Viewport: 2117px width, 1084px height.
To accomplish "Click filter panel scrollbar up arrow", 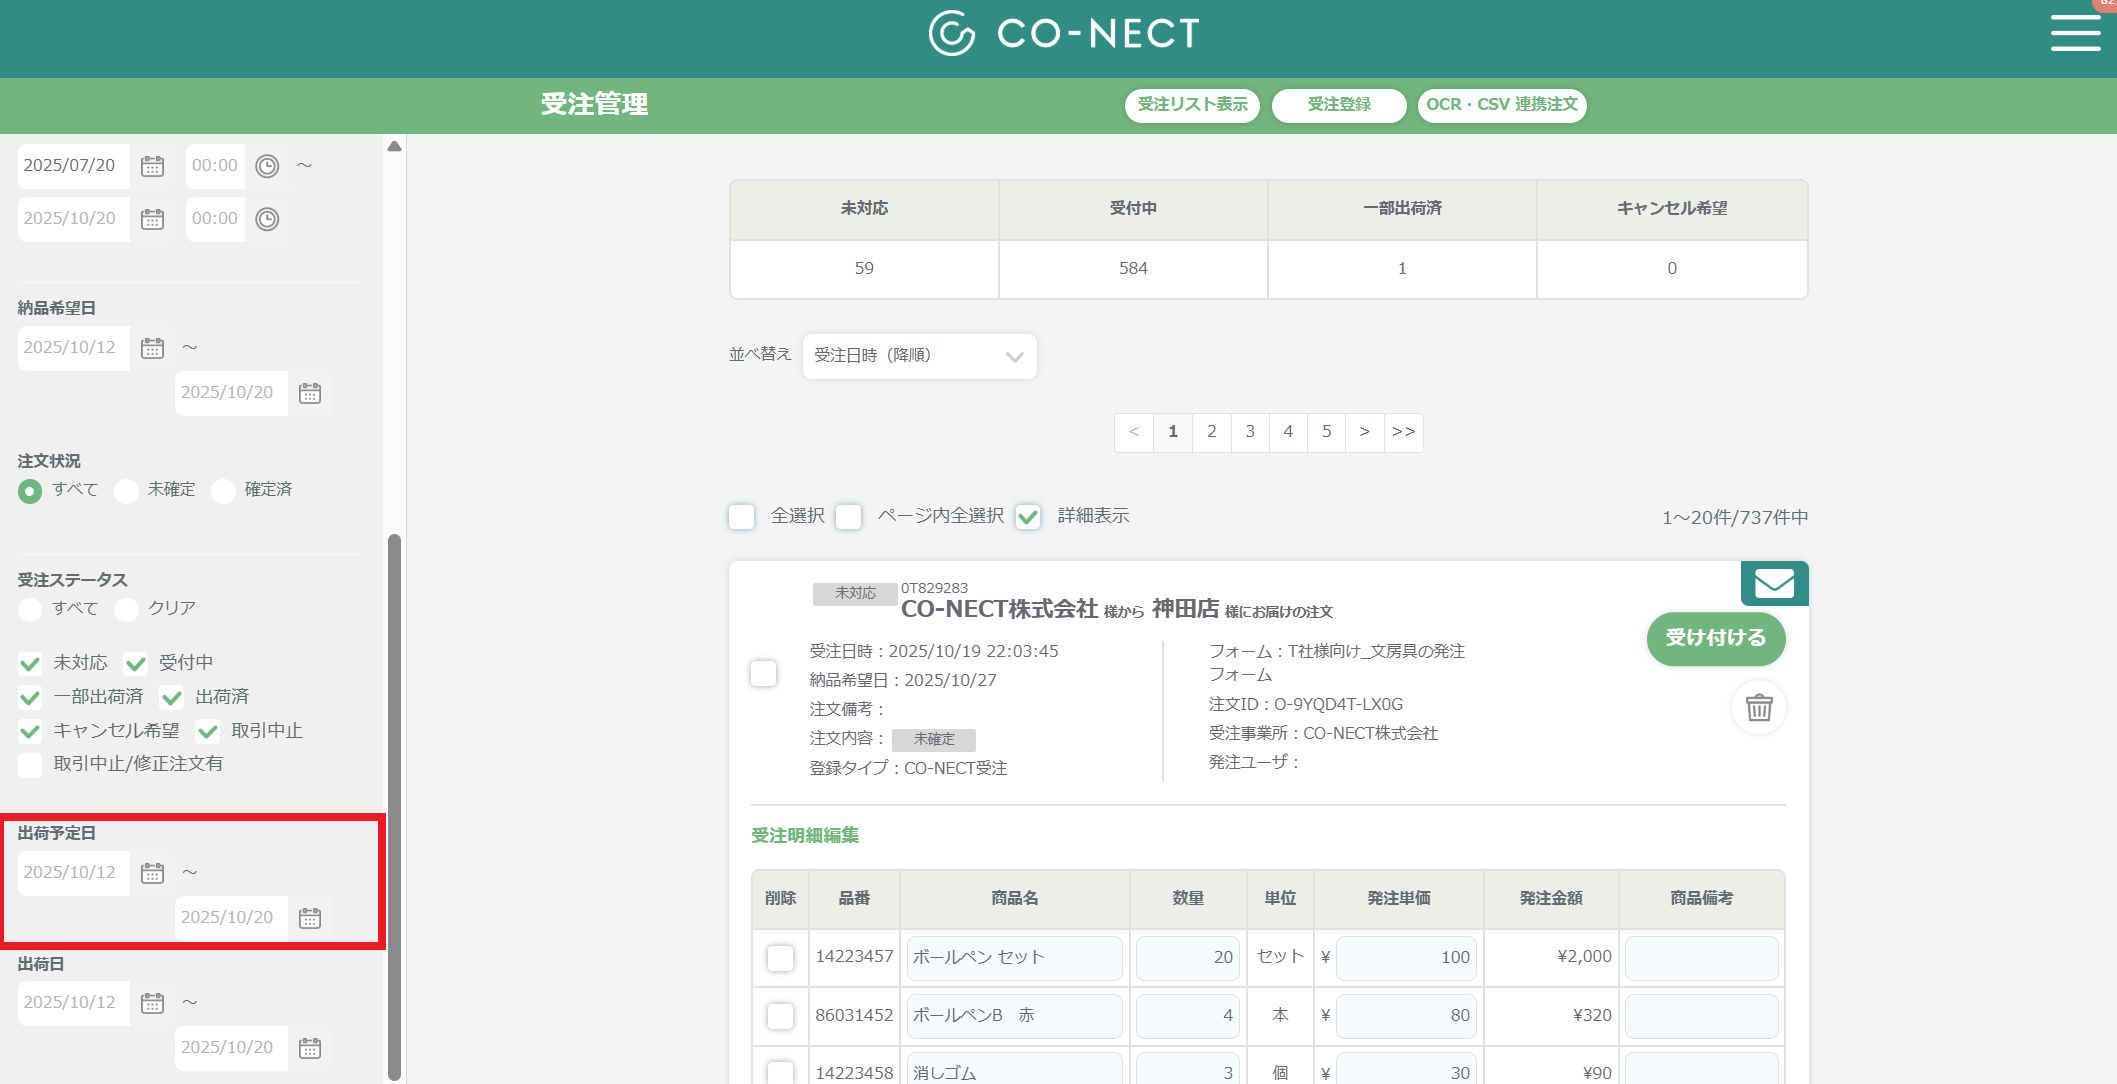I will pos(395,146).
